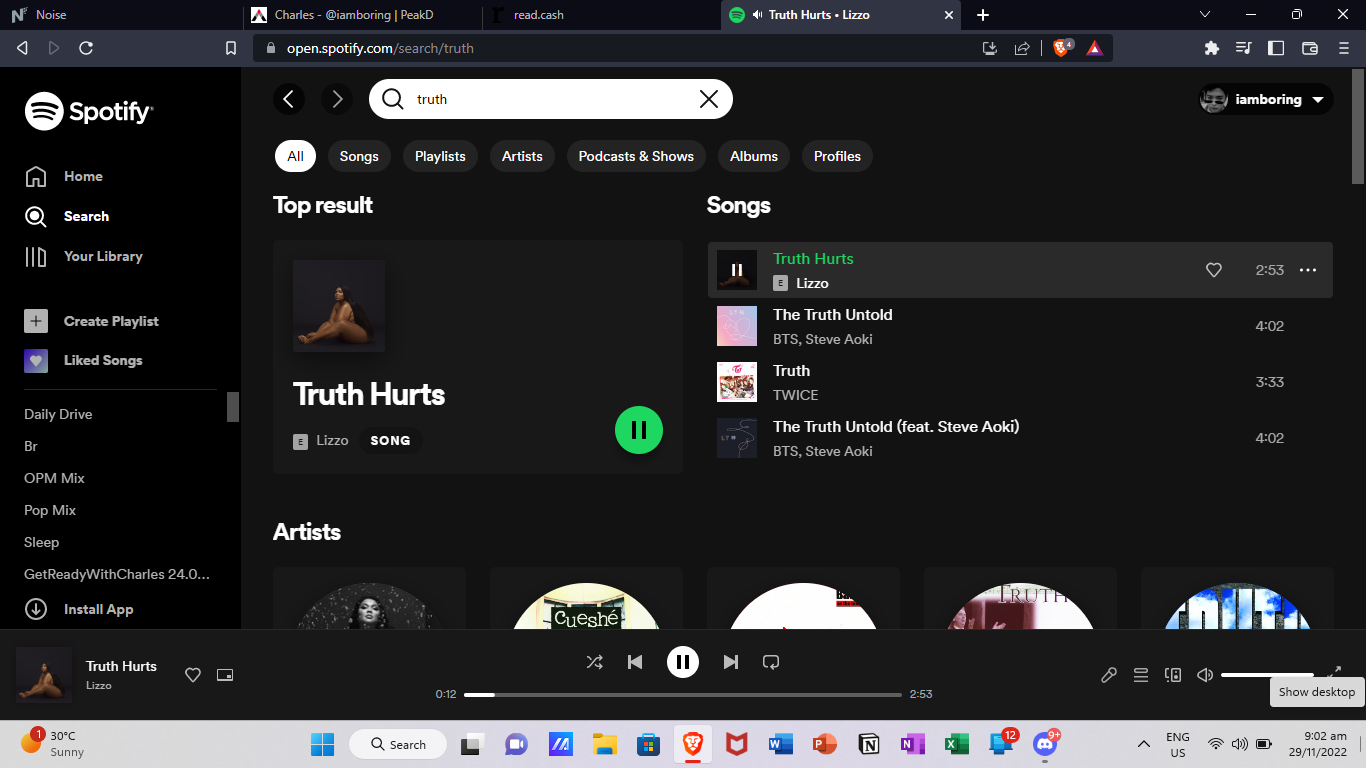Adjust the volume slider

tap(1267, 675)
